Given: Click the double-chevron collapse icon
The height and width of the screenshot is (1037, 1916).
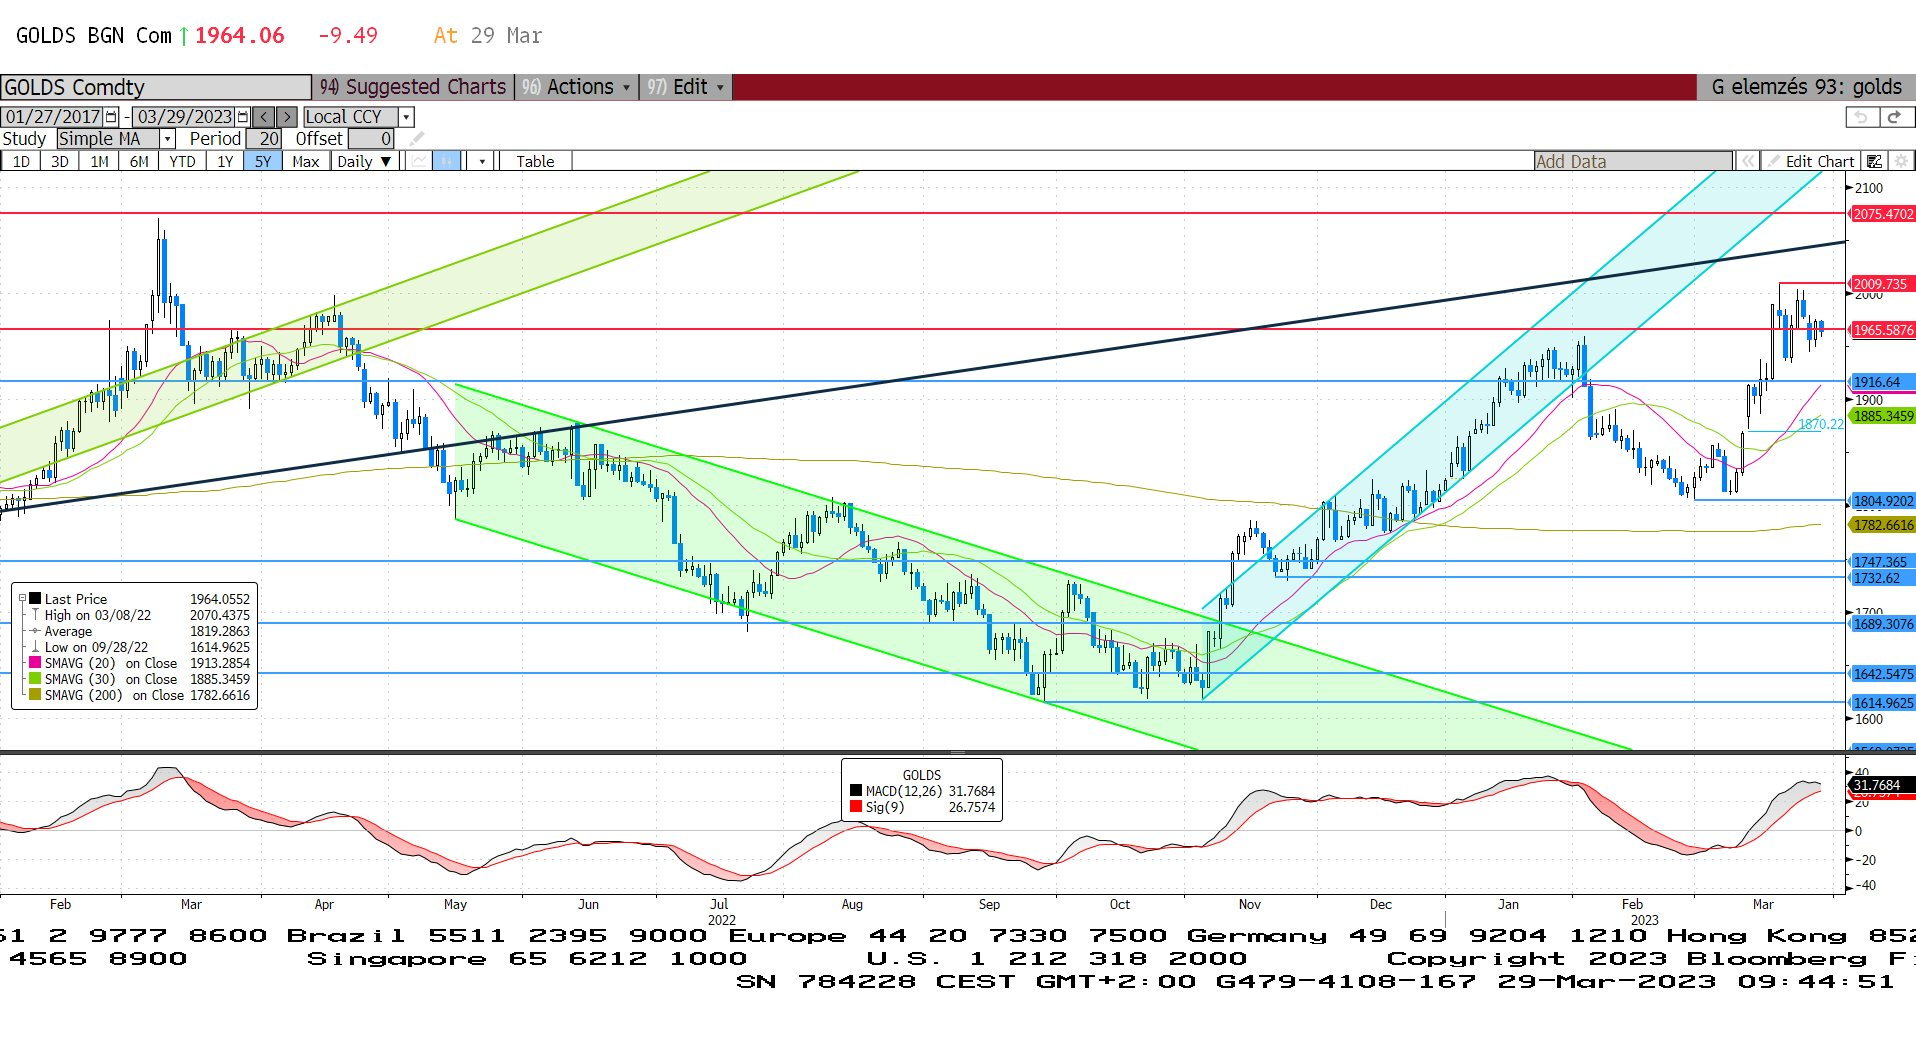Looking at the screenshot, I should click(x=1747, y=161).
